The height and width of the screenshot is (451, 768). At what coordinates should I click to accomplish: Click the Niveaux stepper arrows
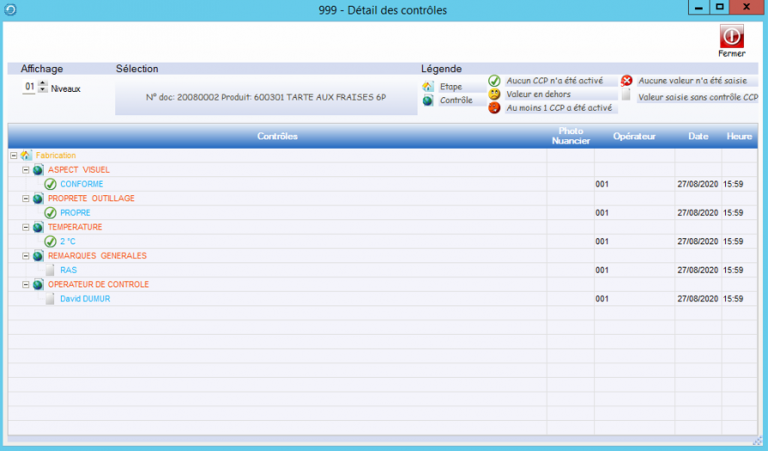pos(43,88)
